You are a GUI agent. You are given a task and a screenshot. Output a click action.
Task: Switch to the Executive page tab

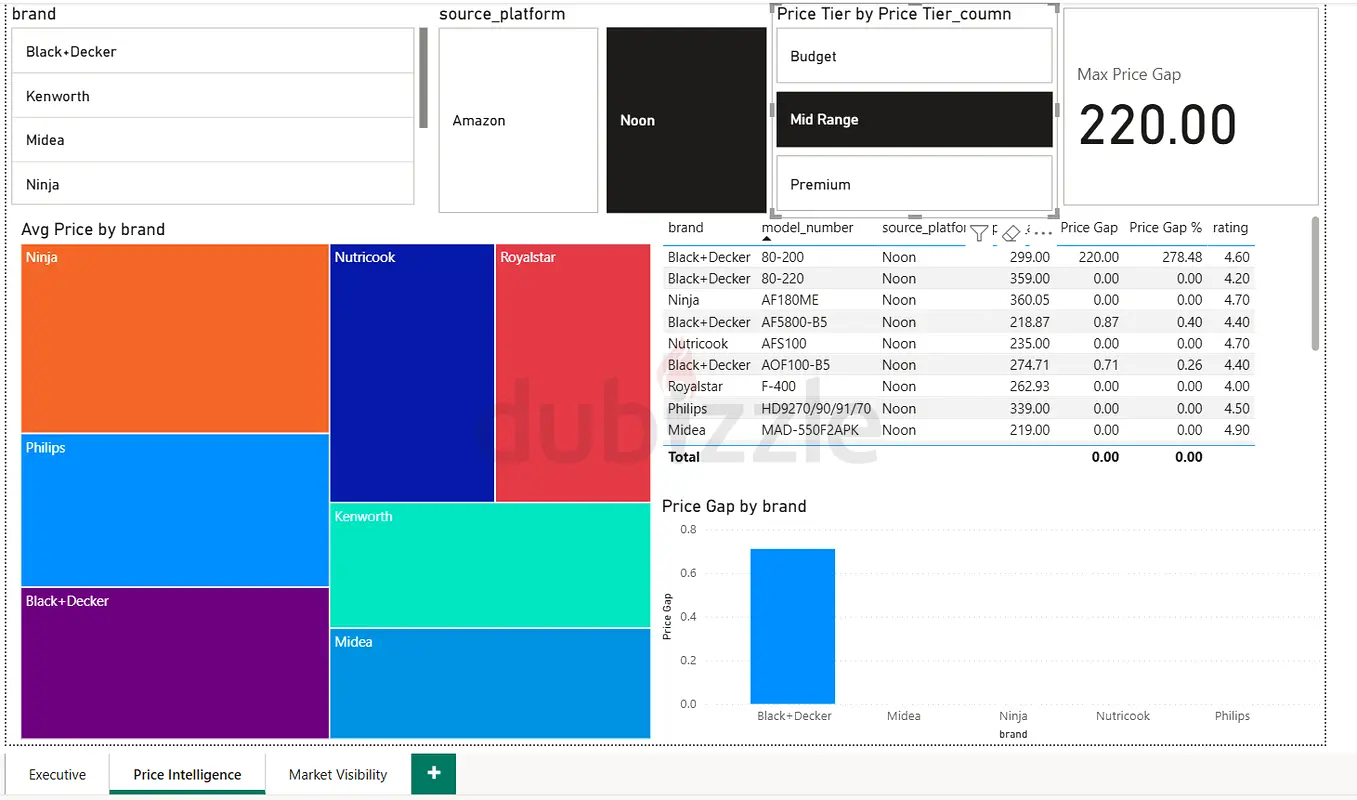coord(57,774)
